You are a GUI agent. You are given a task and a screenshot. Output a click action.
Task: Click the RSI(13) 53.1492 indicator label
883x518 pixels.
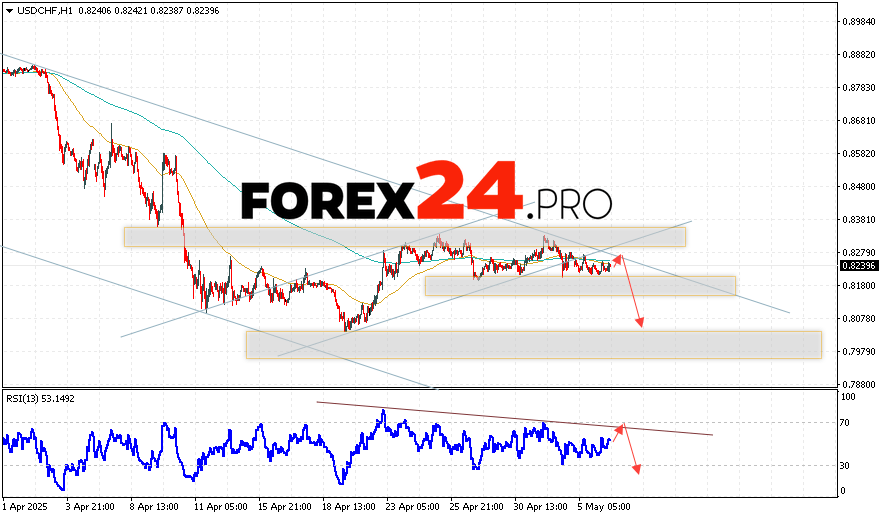[41, 399]
